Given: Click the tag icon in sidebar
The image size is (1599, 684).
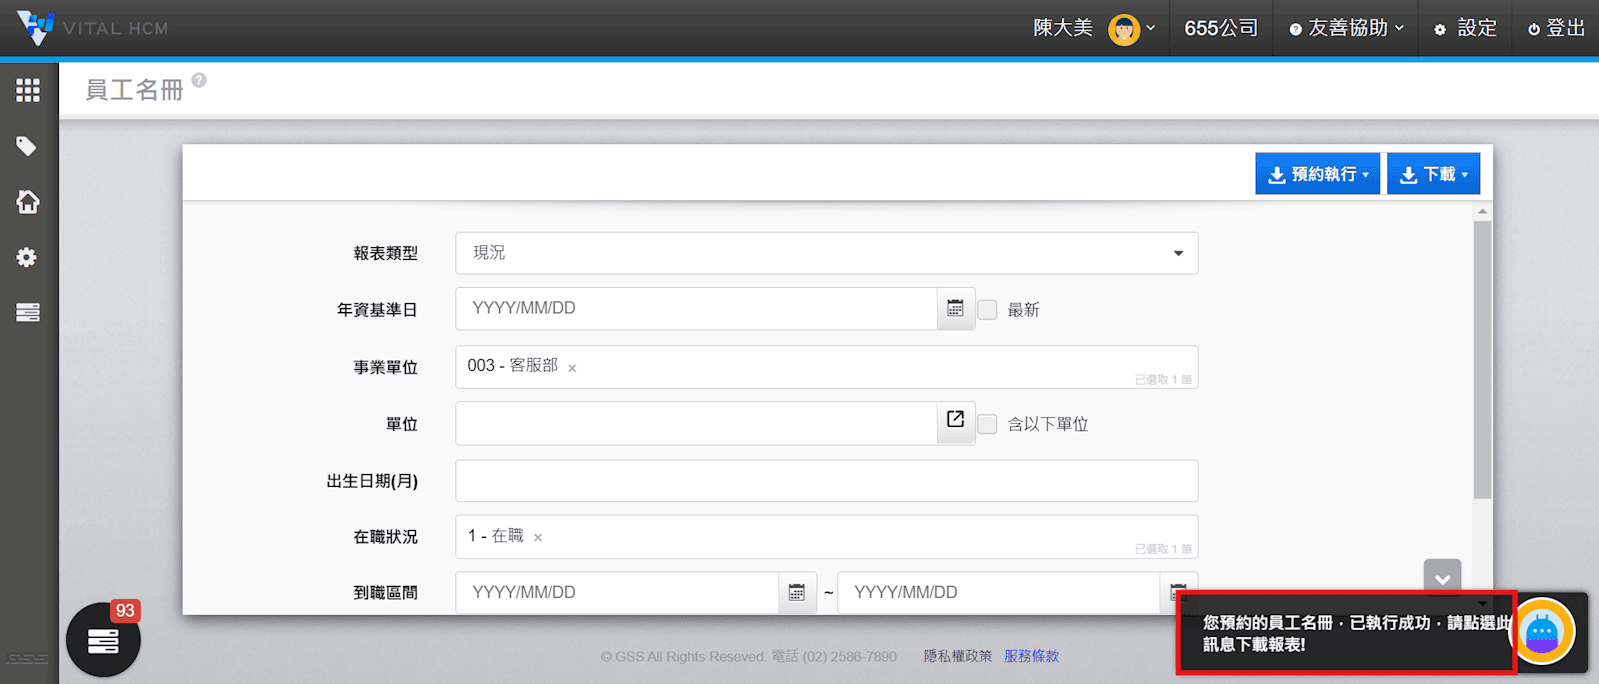Looking at the screenshot, I should [x=27, y=147].
